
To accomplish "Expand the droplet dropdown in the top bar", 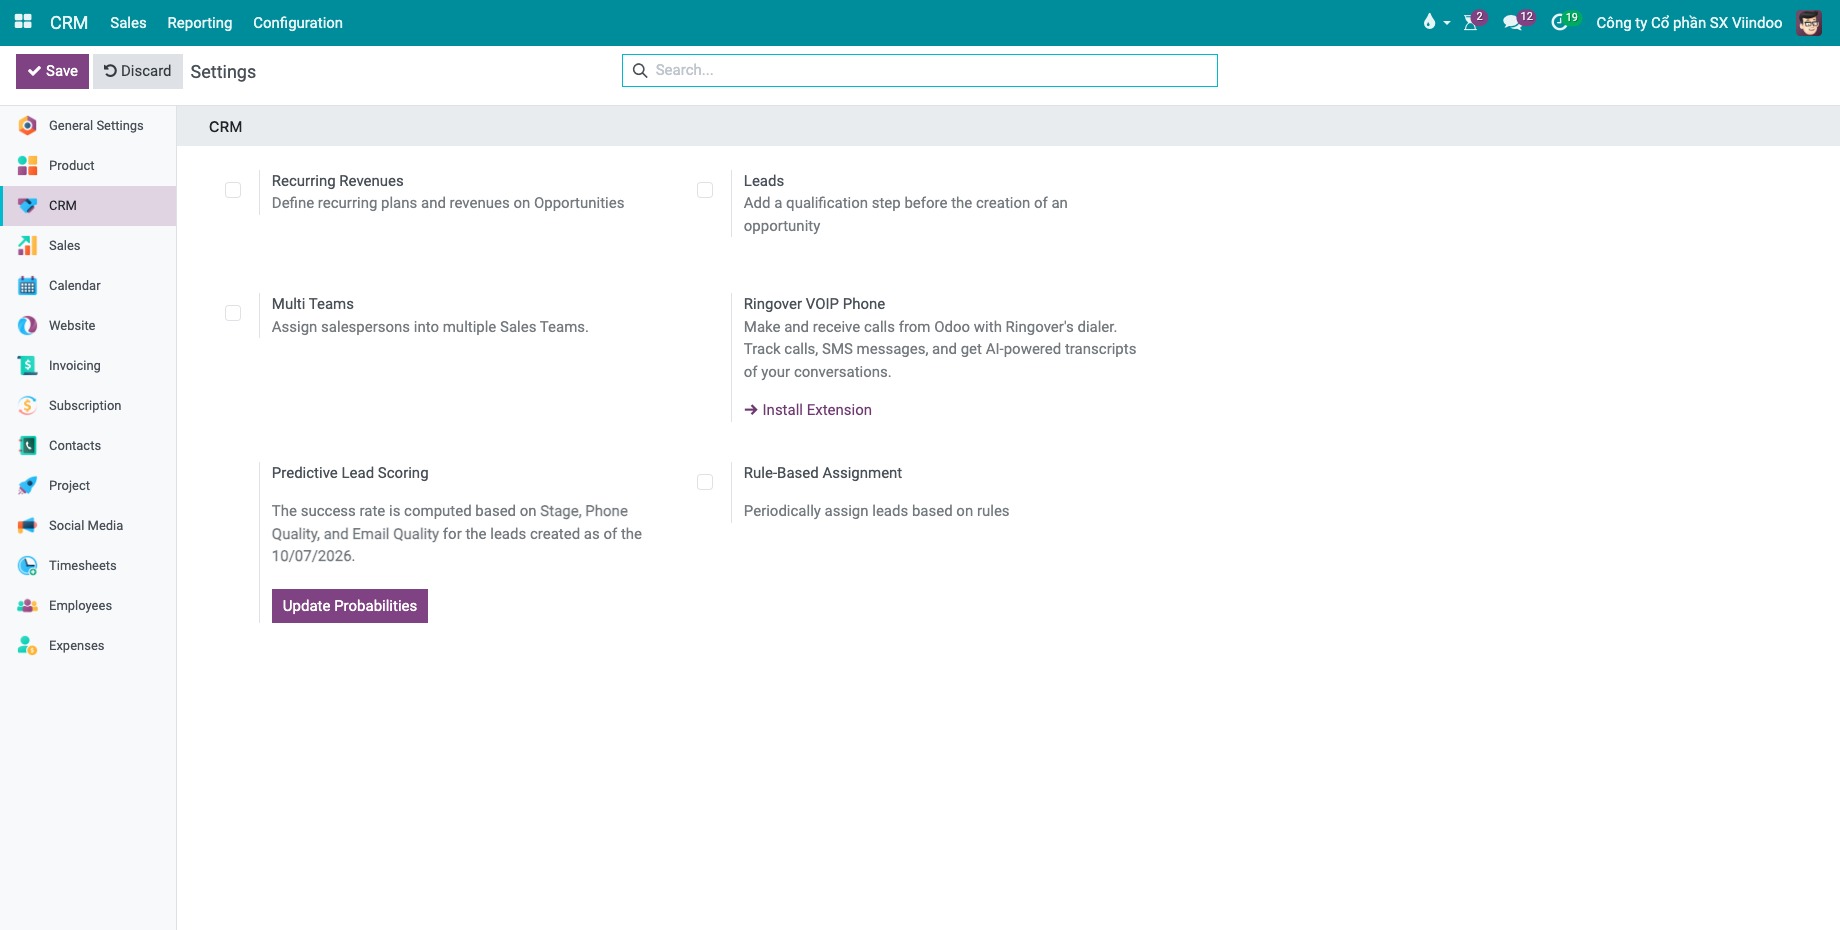I will [x=1436, y=22].
